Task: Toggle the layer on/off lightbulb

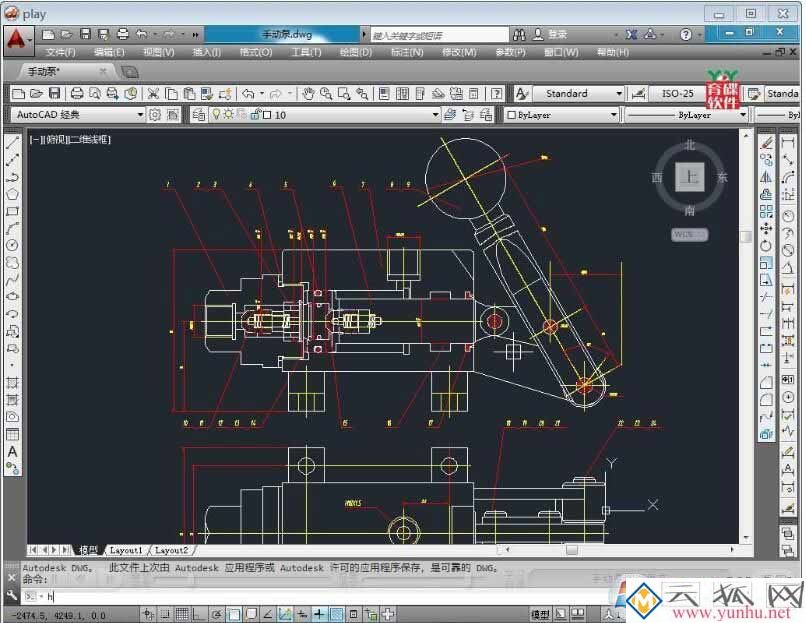Action: pos(216,114)
